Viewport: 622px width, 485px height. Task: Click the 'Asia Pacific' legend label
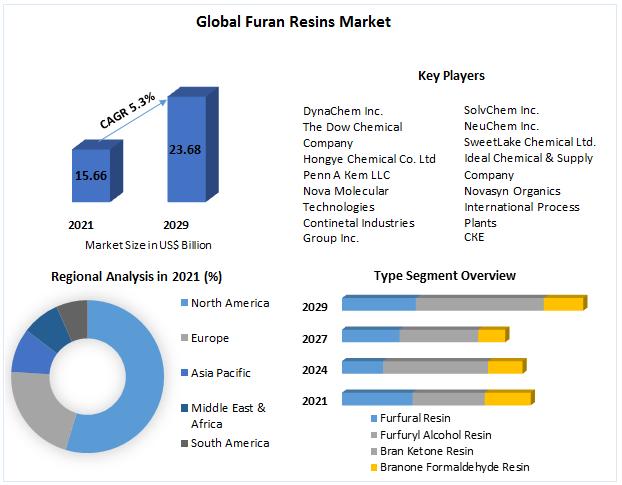[221, 373]
